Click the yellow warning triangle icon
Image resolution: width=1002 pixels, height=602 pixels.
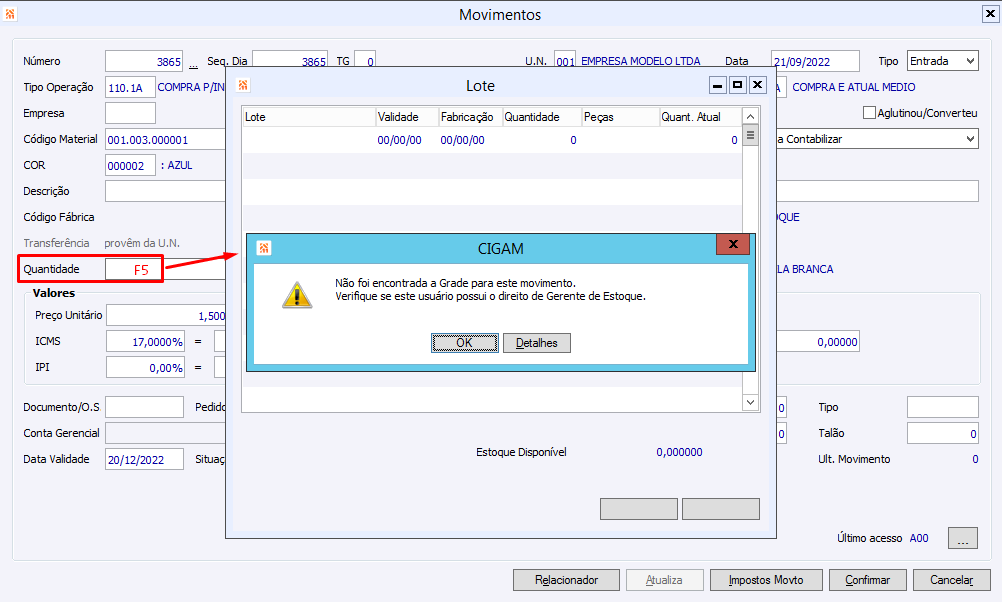297,295
